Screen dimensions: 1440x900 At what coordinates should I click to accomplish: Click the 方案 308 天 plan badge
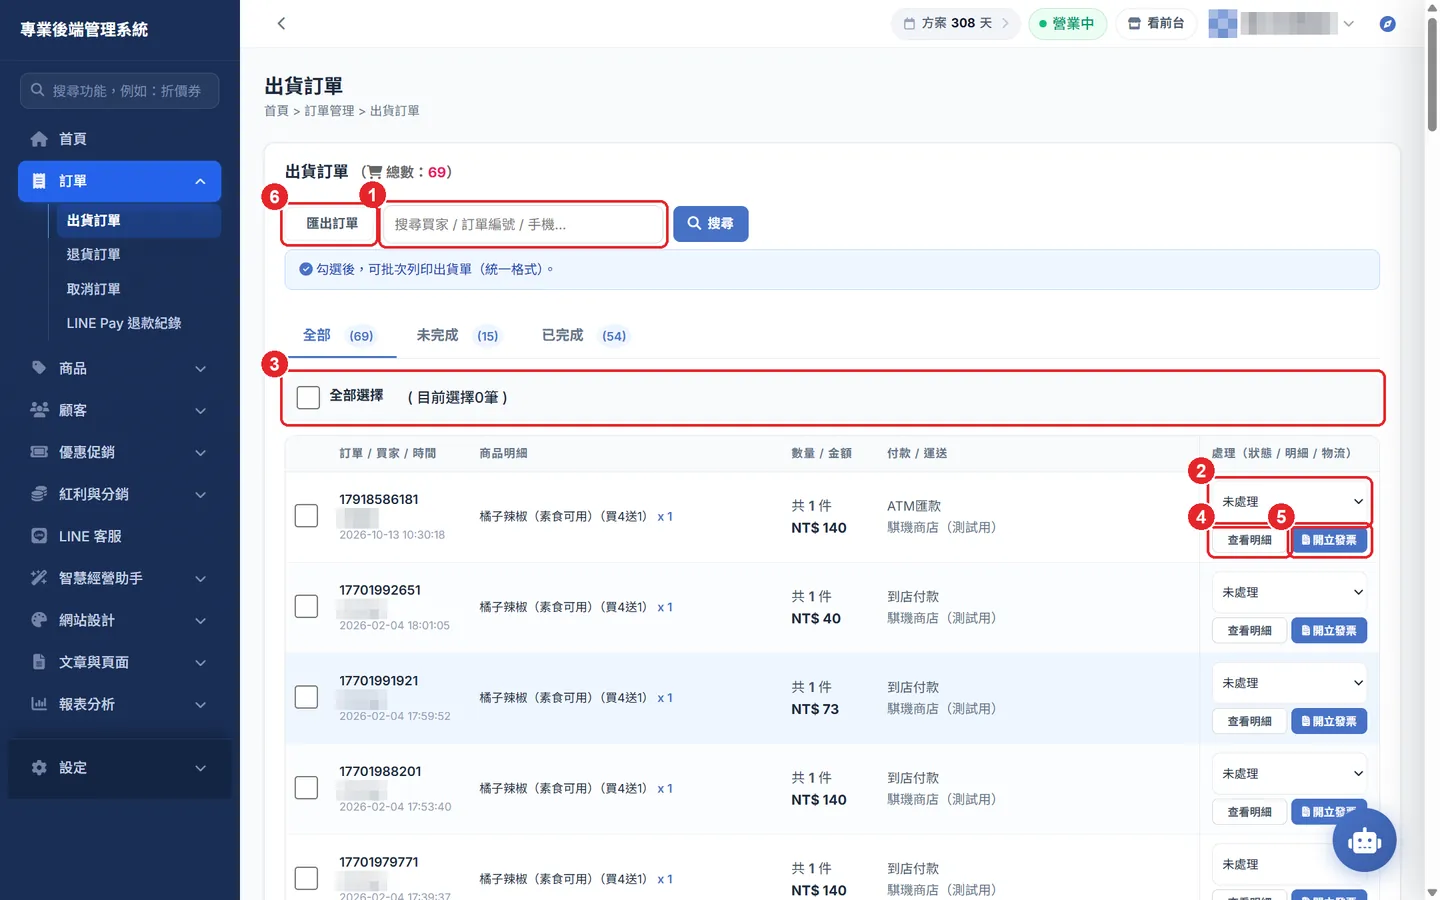click(956, 23)
